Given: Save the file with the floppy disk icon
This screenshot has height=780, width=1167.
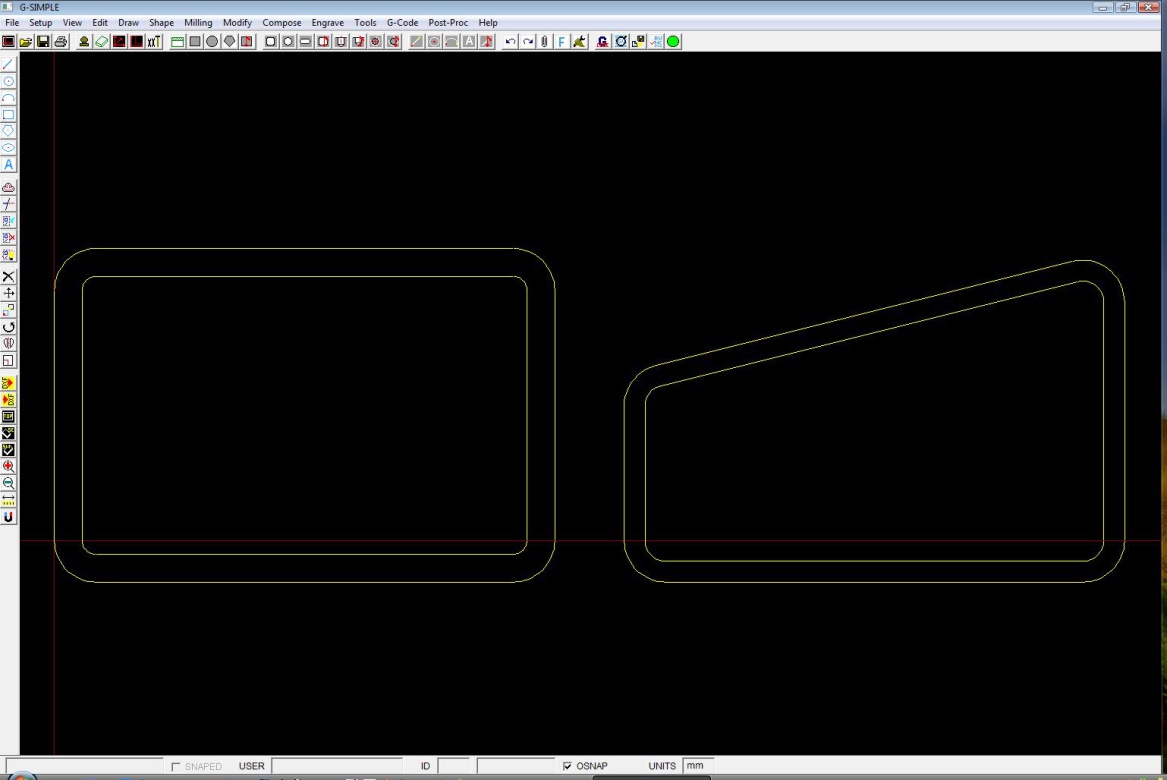Looking at the screenshot, I should [x=43, y=42].
